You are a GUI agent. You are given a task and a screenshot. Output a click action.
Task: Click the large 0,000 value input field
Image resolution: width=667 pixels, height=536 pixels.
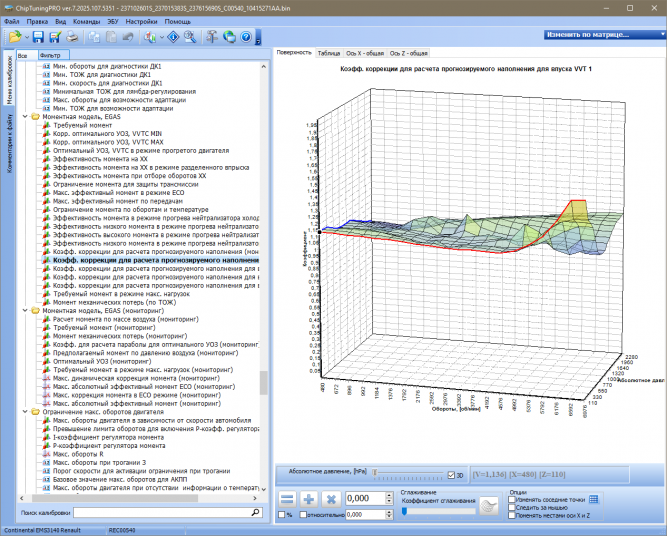[x=366, y=498]
